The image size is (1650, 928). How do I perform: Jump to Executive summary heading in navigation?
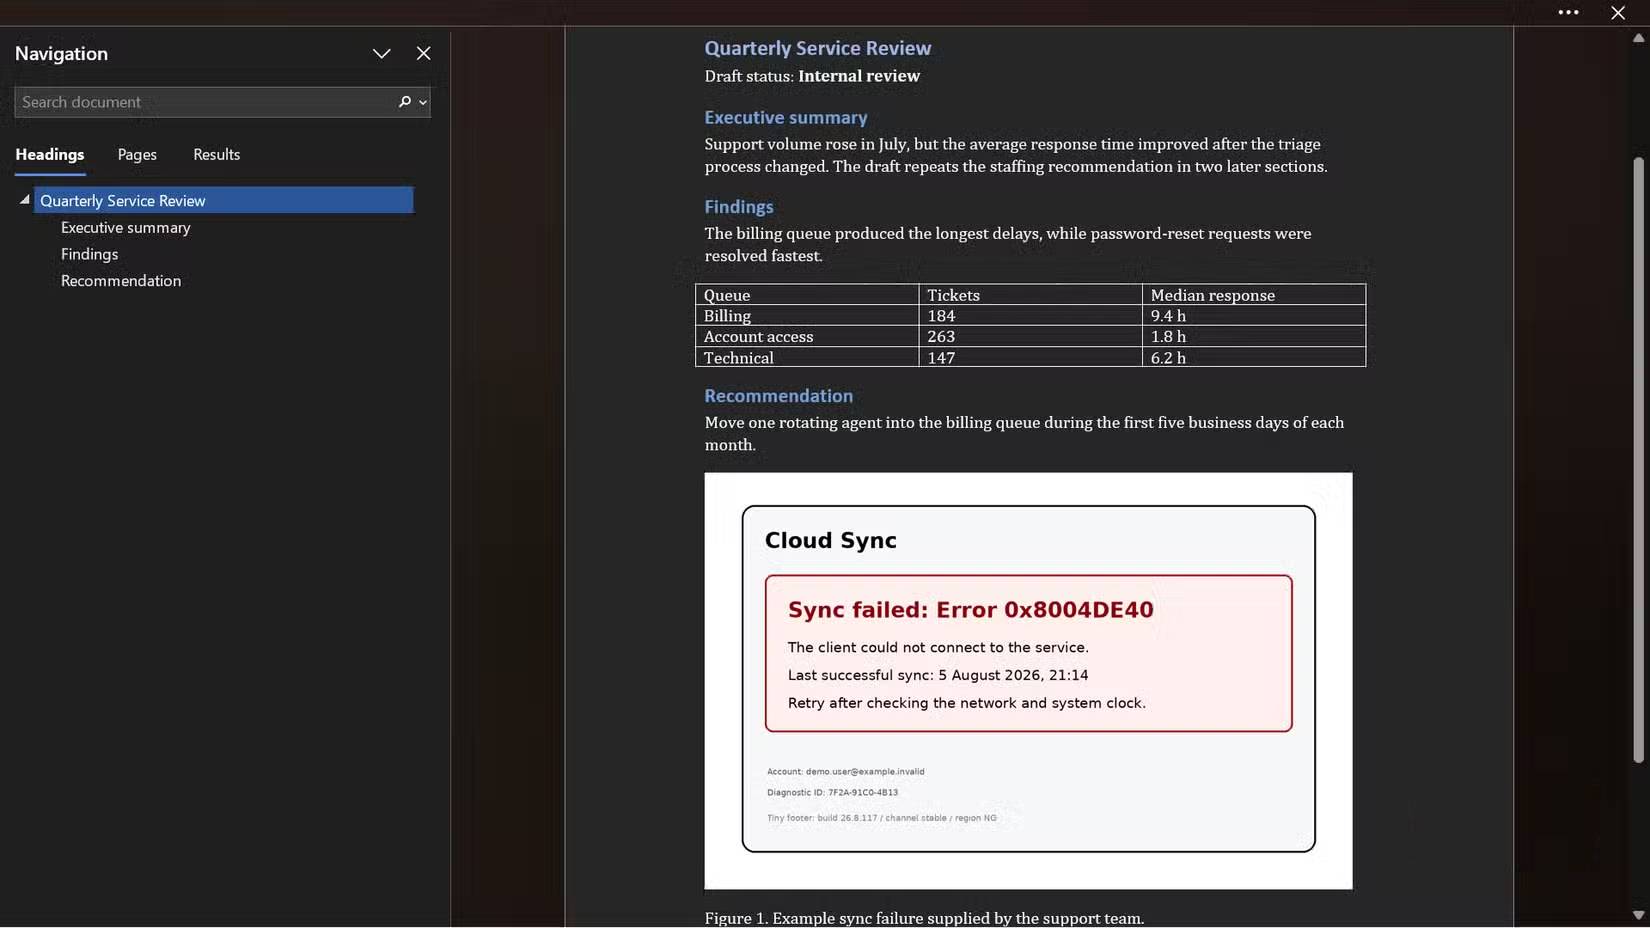click(x=126, y=228)
